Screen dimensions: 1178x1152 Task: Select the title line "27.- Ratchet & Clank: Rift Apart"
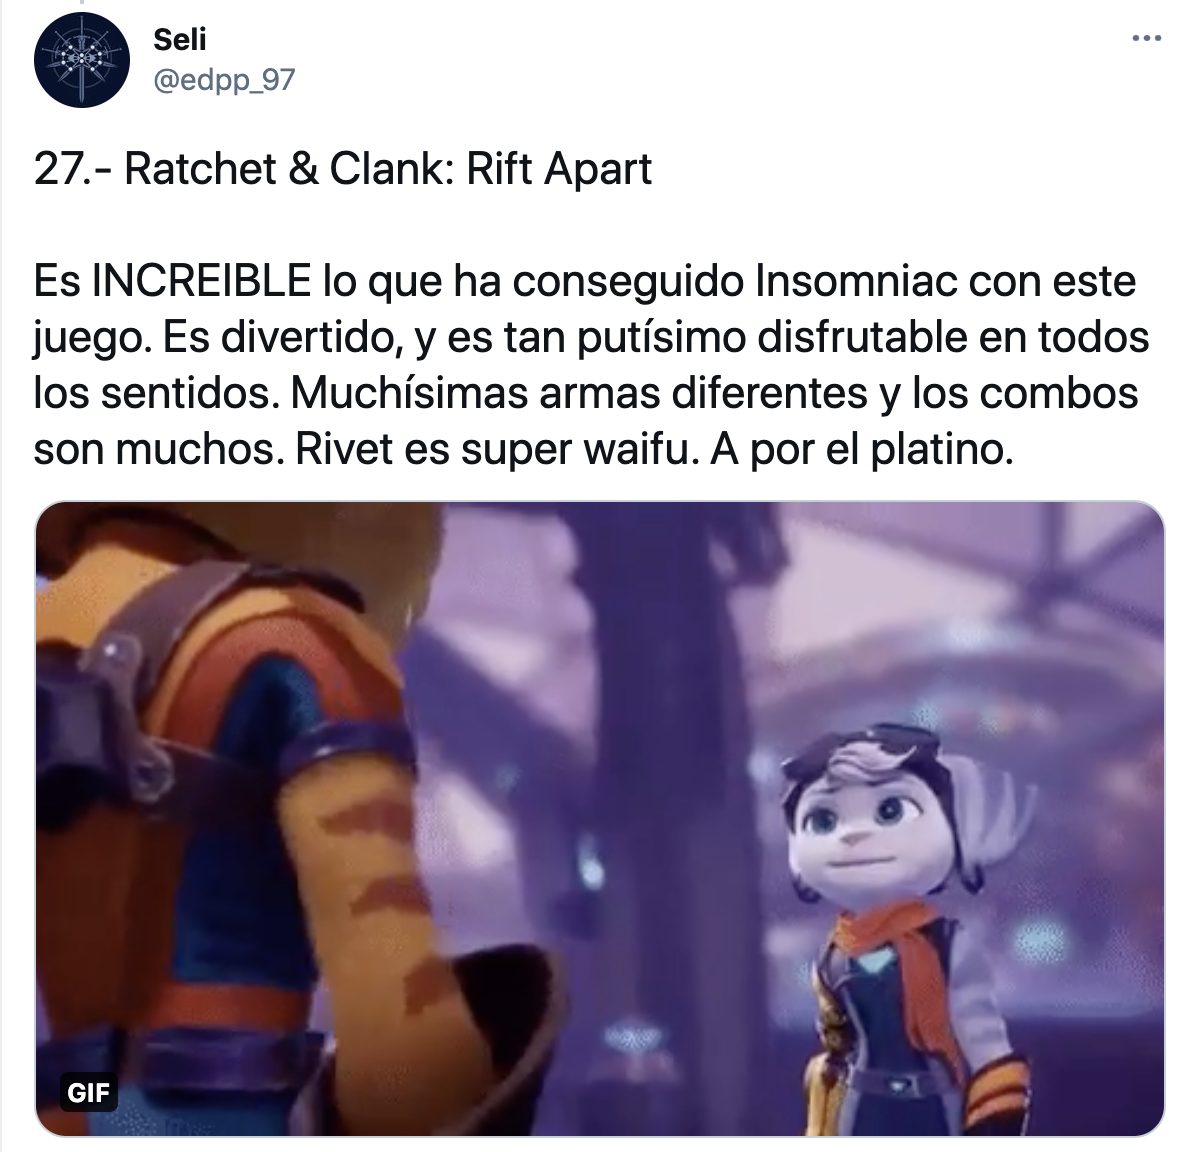click(343, 168)
